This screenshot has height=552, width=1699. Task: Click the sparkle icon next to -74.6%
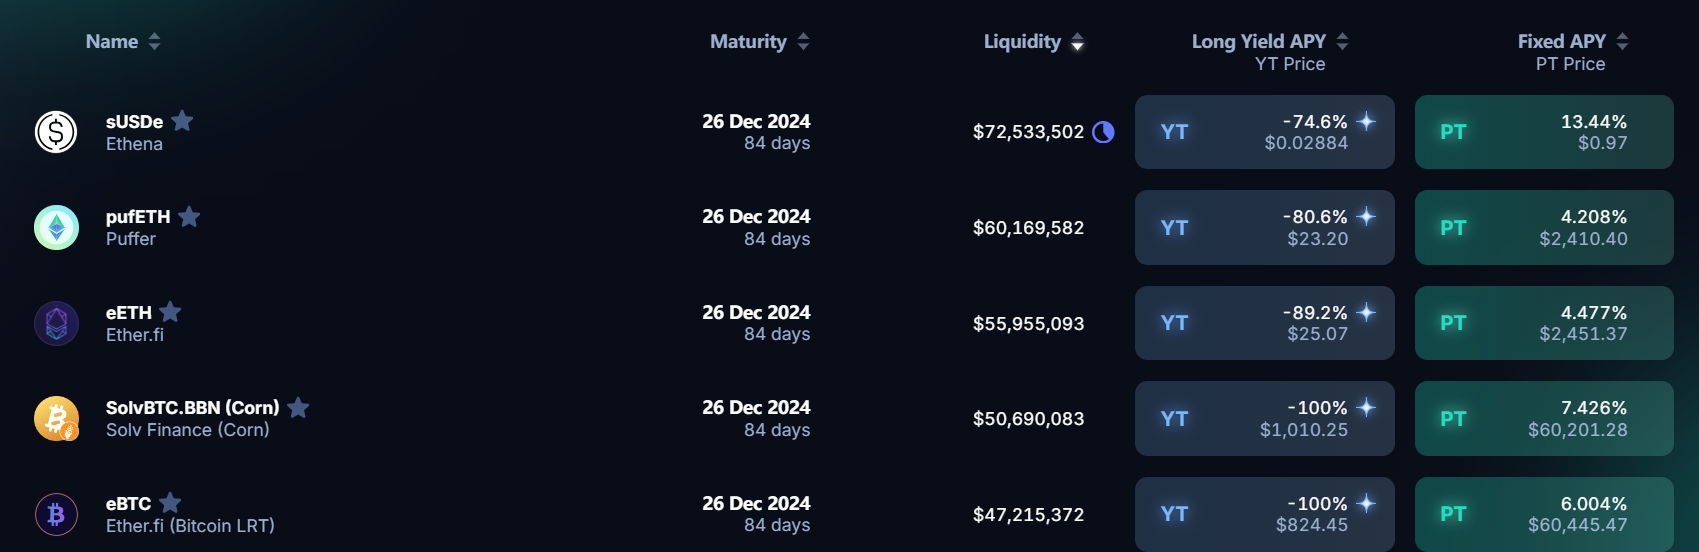point(1366,121)
